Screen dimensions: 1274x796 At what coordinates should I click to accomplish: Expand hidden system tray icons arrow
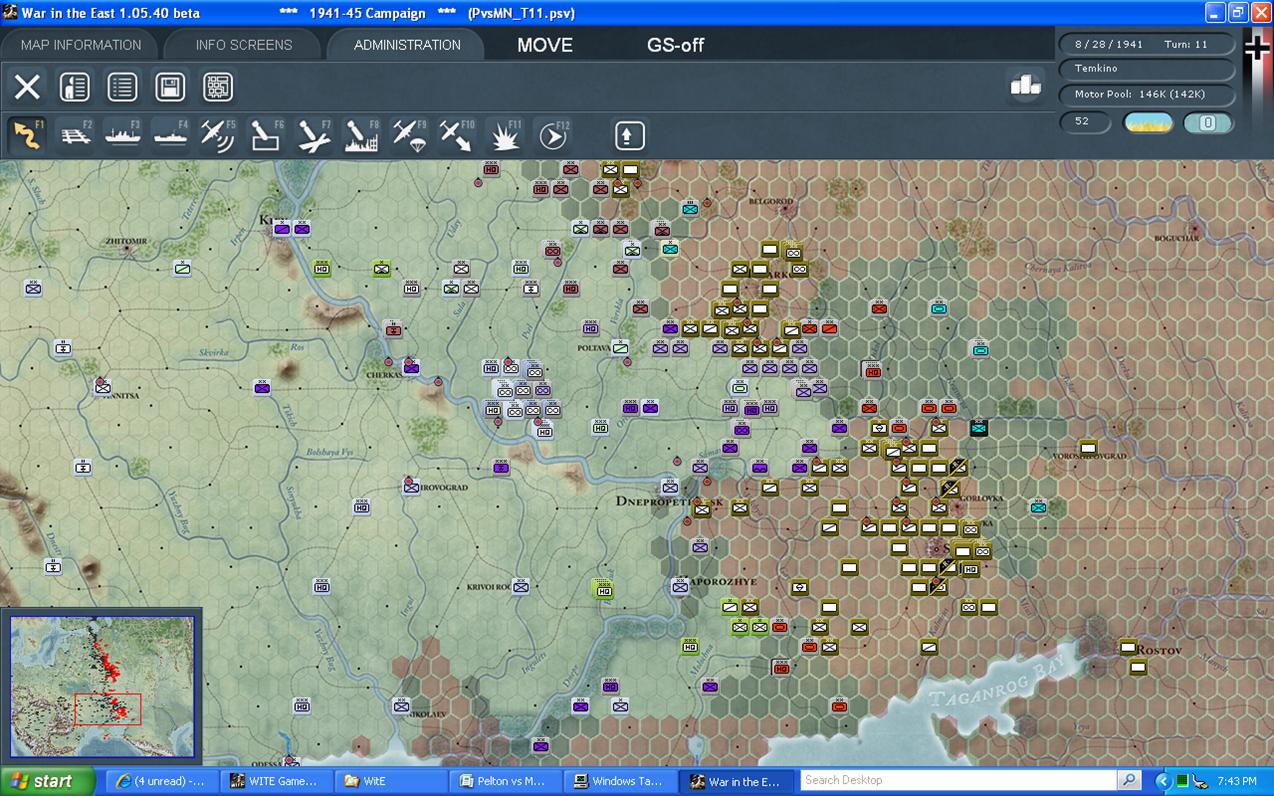pos(1163,781)
